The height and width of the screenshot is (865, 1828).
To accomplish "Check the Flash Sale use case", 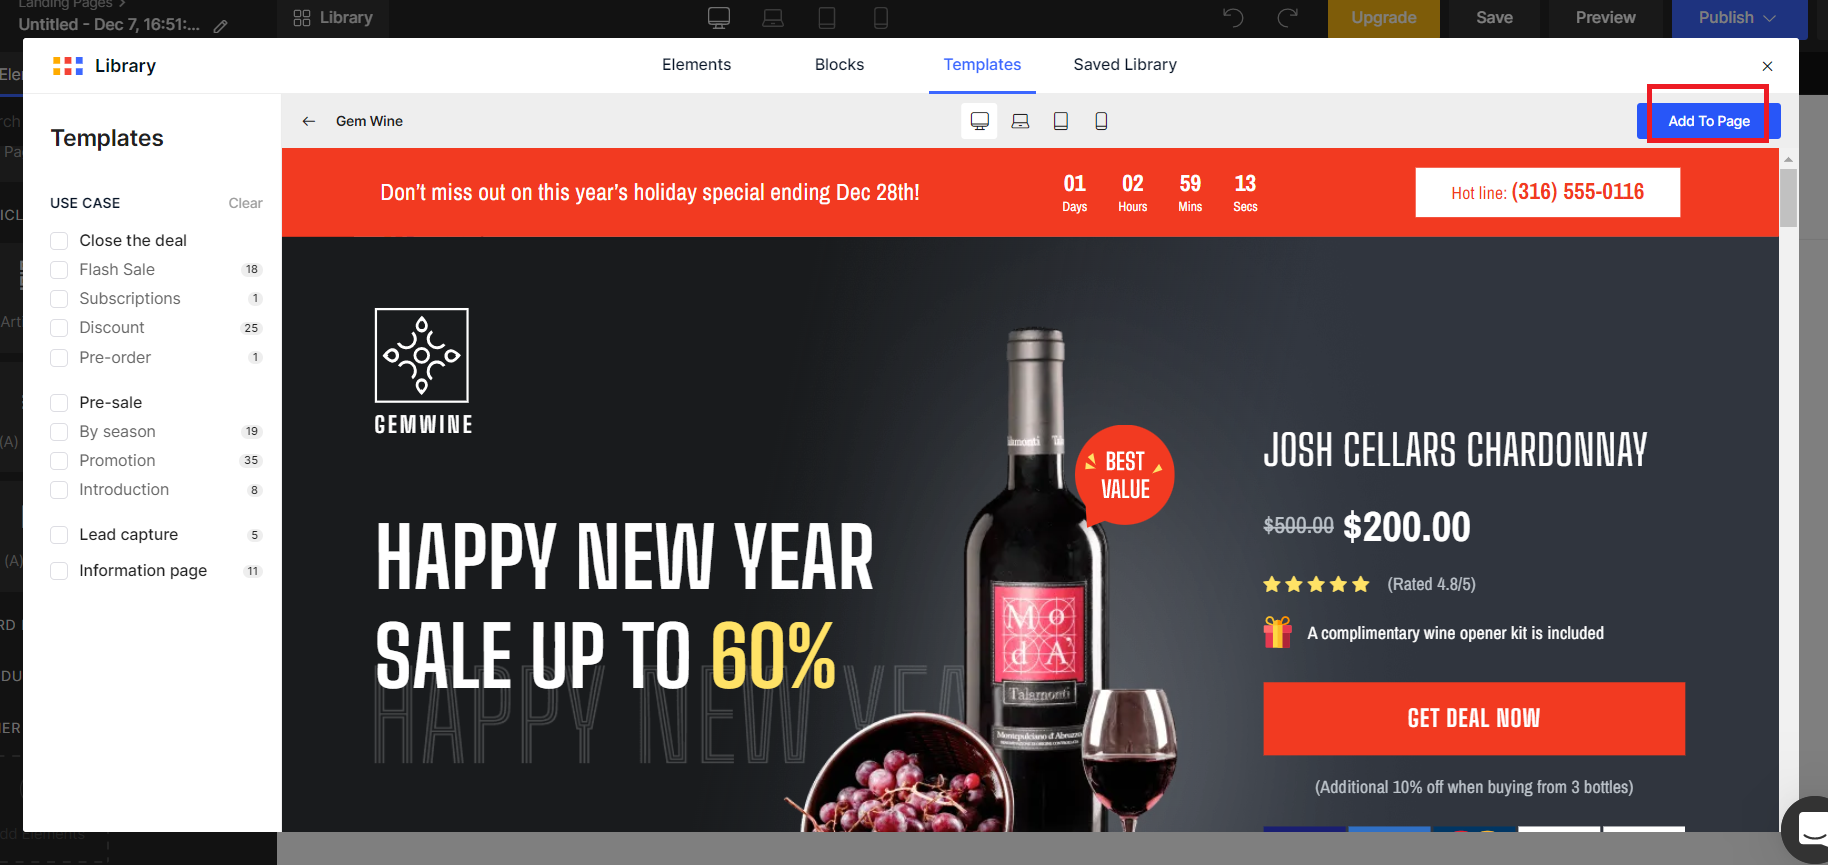I will coord(59,270).
